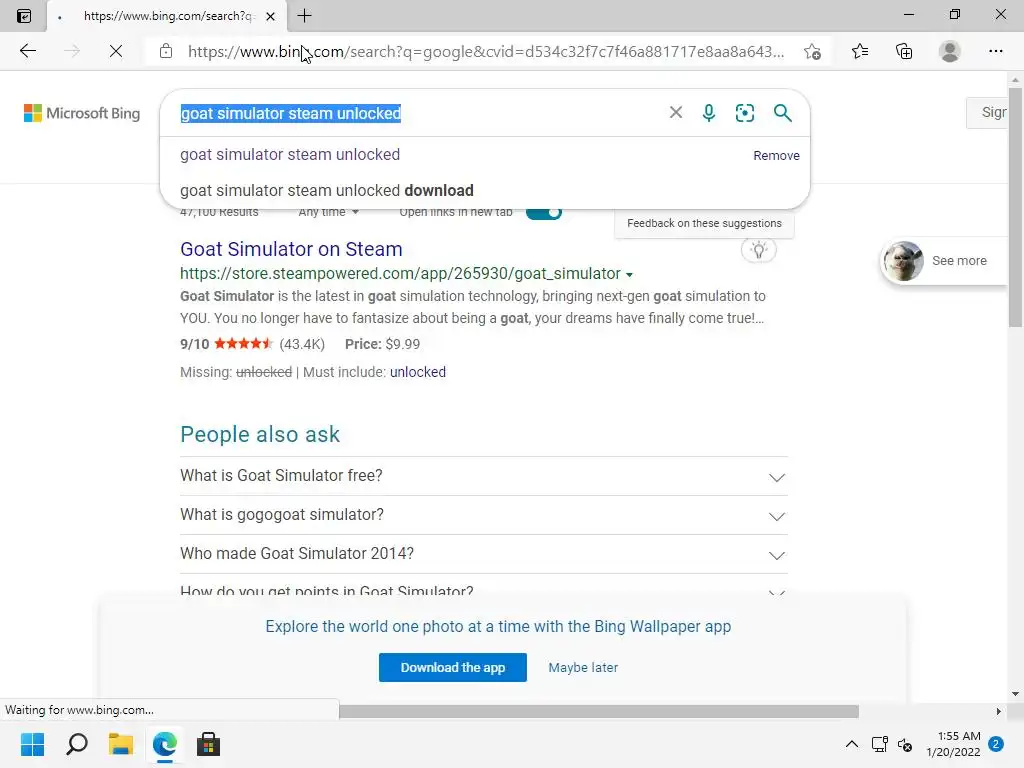Image resolution: width=1024 pixels, height=768 pixels.
Task: Start voice search with microphone icon
Action: click(709, 113)
